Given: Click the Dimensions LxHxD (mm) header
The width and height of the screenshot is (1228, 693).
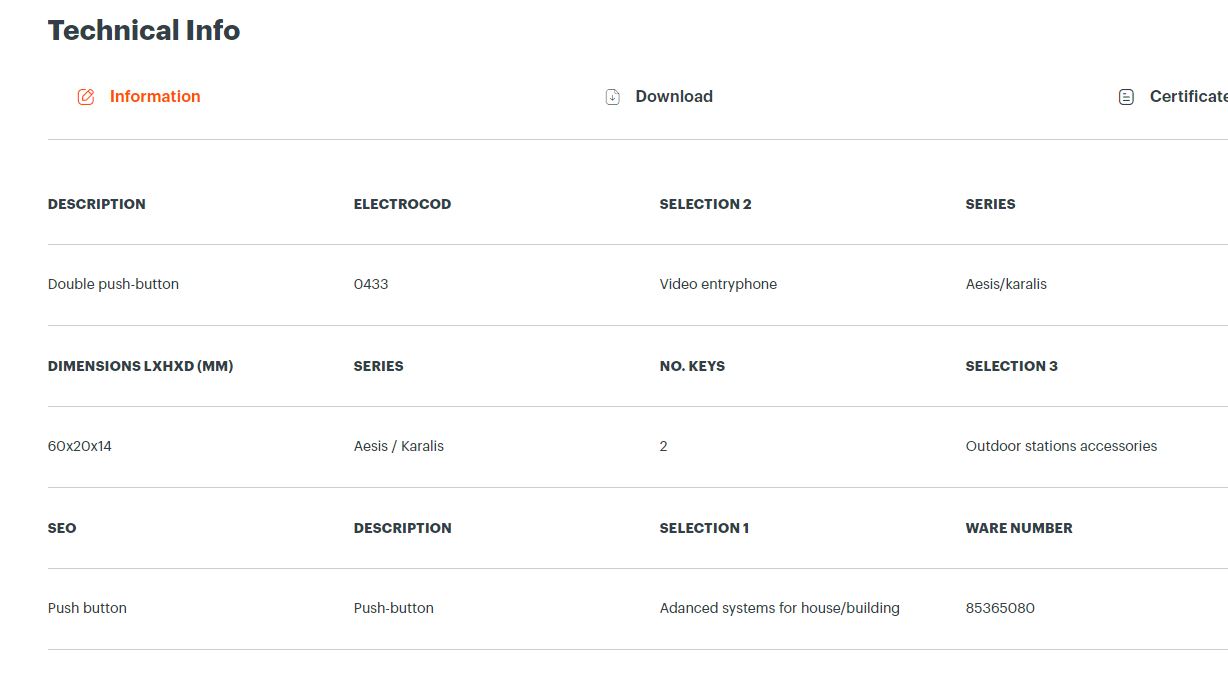Looking at the screenshot, I should [x=140, y=366].
